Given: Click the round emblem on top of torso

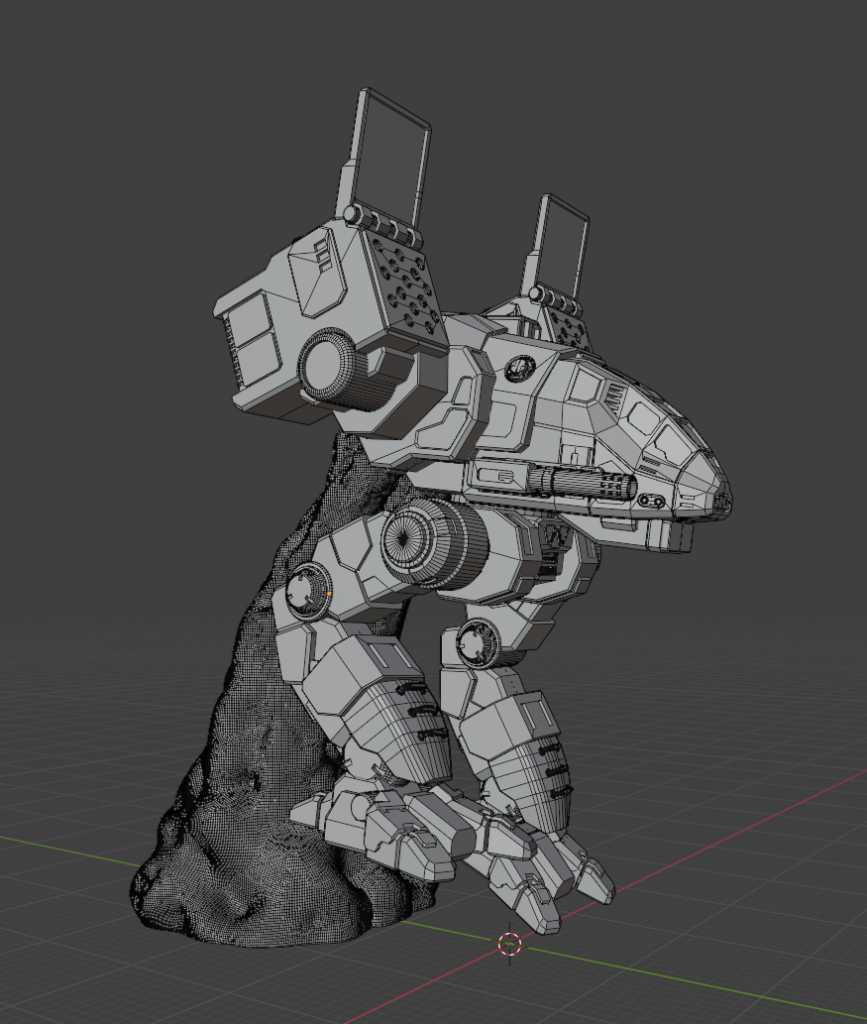Looking at the screenshot, I should pos(519,368).
